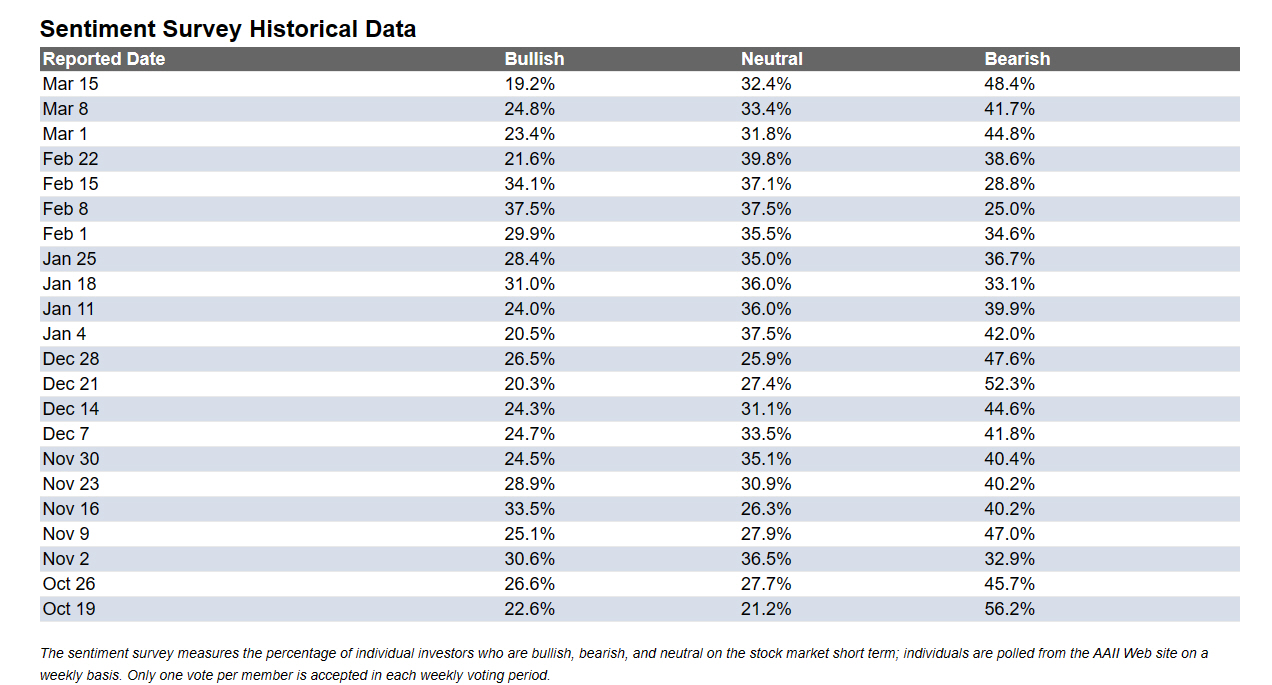The width and height of the screenshot is (1272, 685).
Task: Click the Neutral value for Dec 7
Action: tap(766, 434)
